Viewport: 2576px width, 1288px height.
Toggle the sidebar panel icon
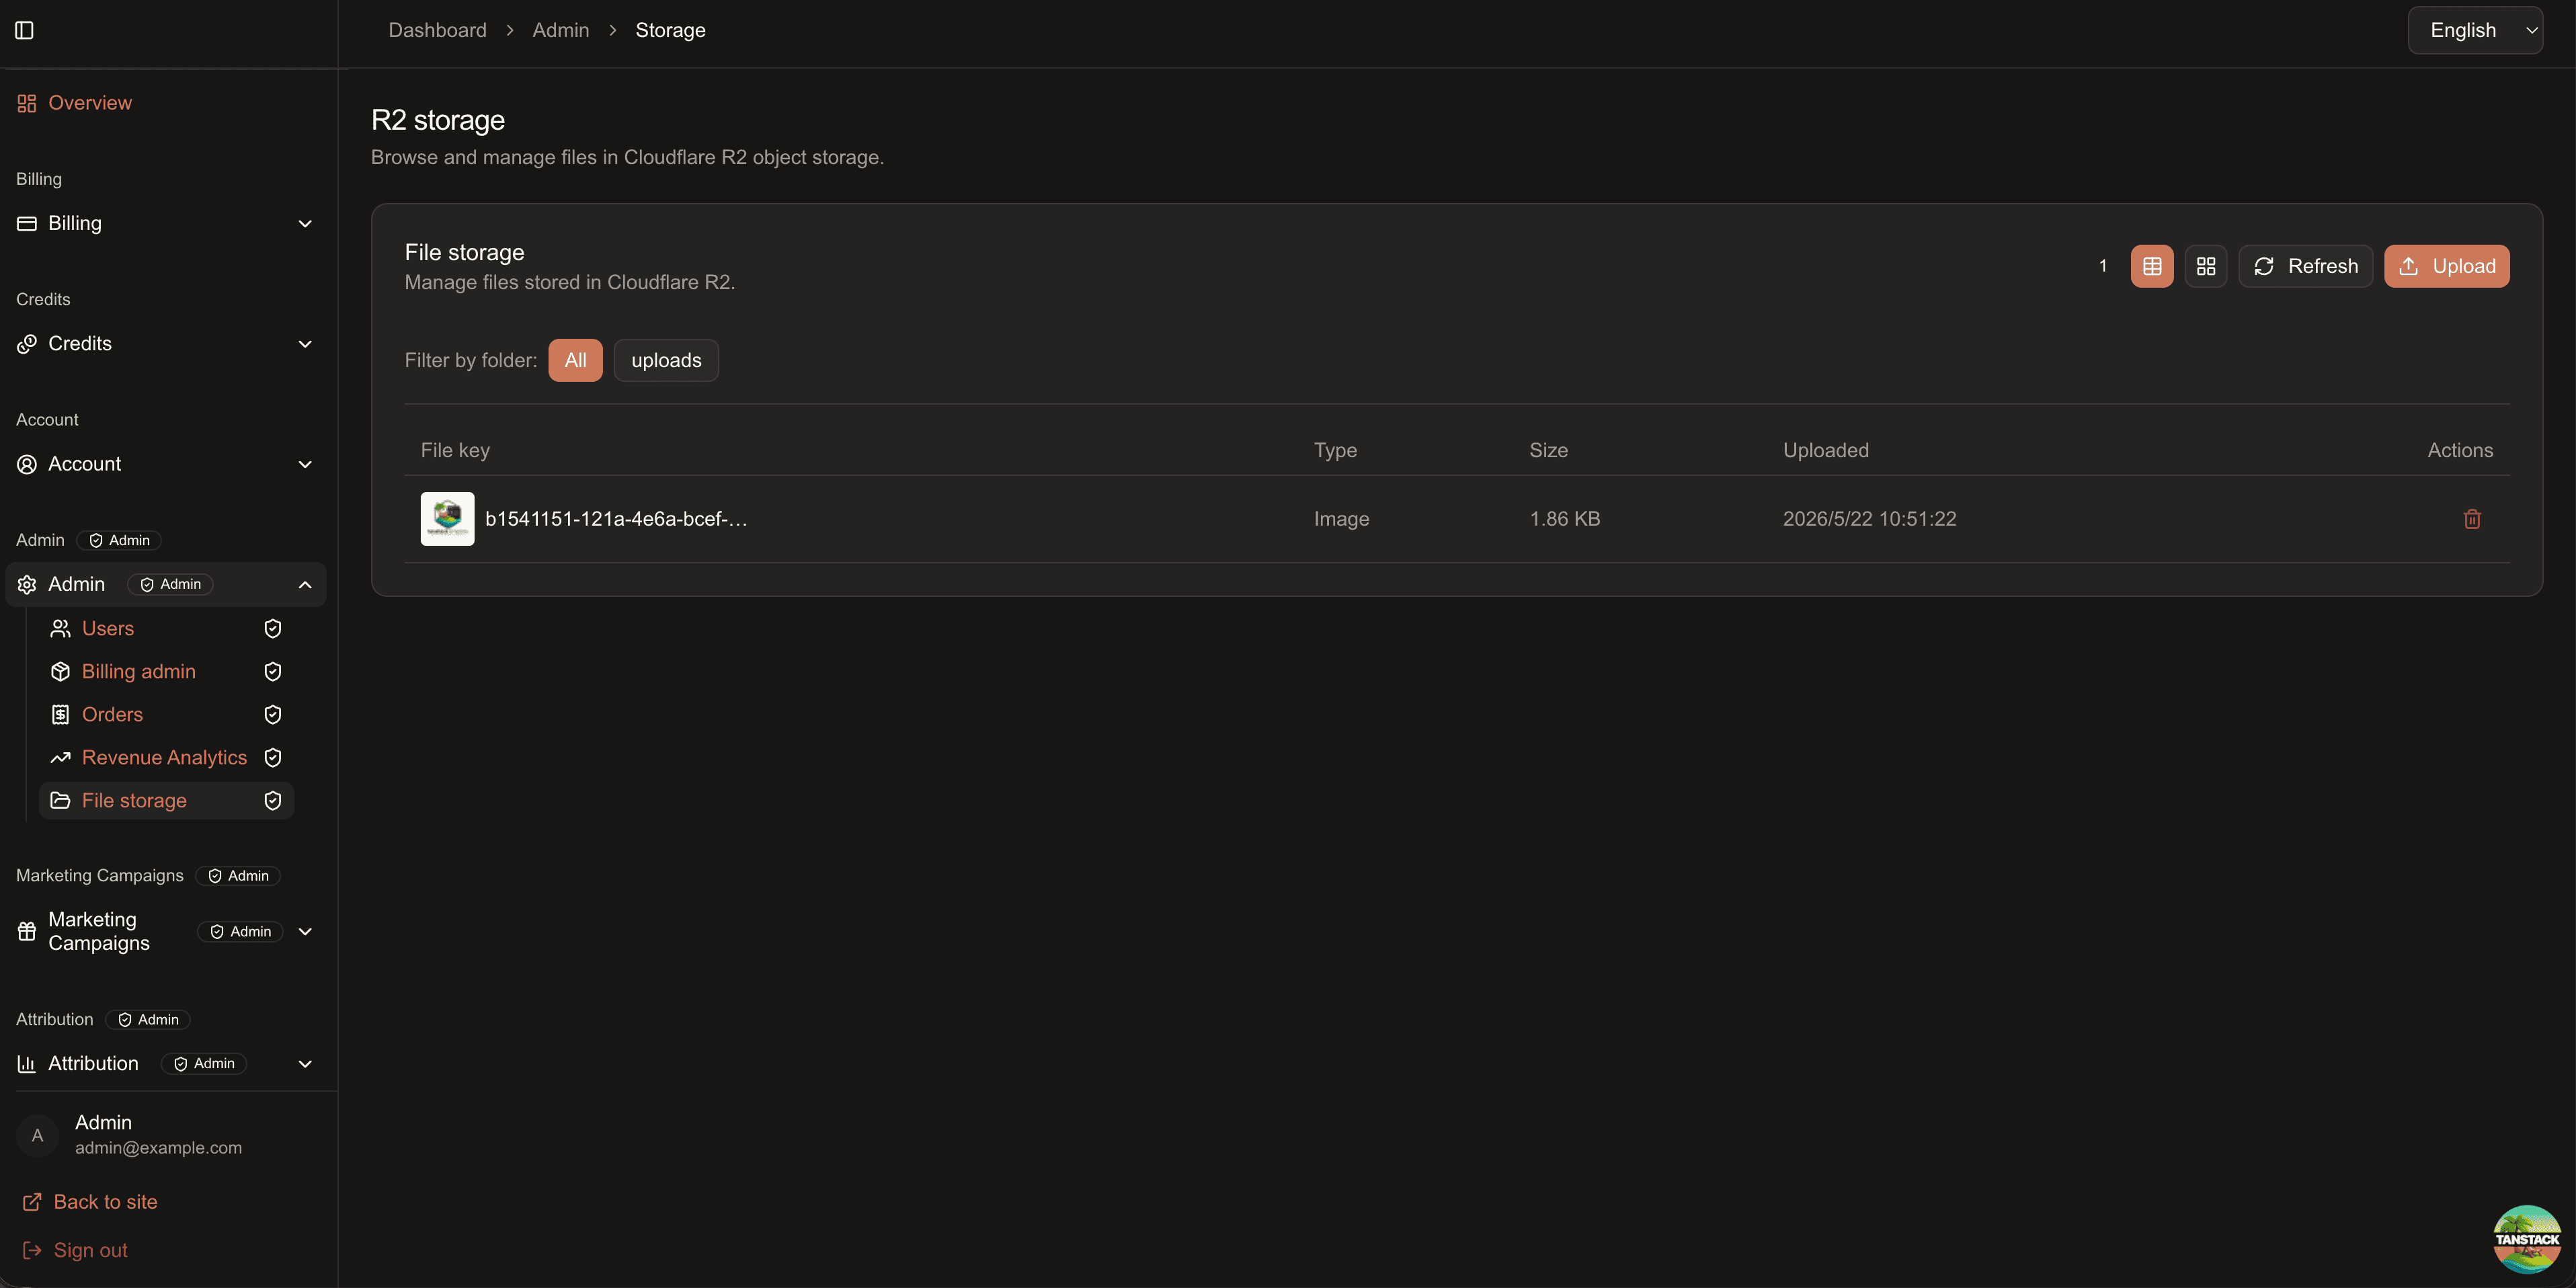25,30
